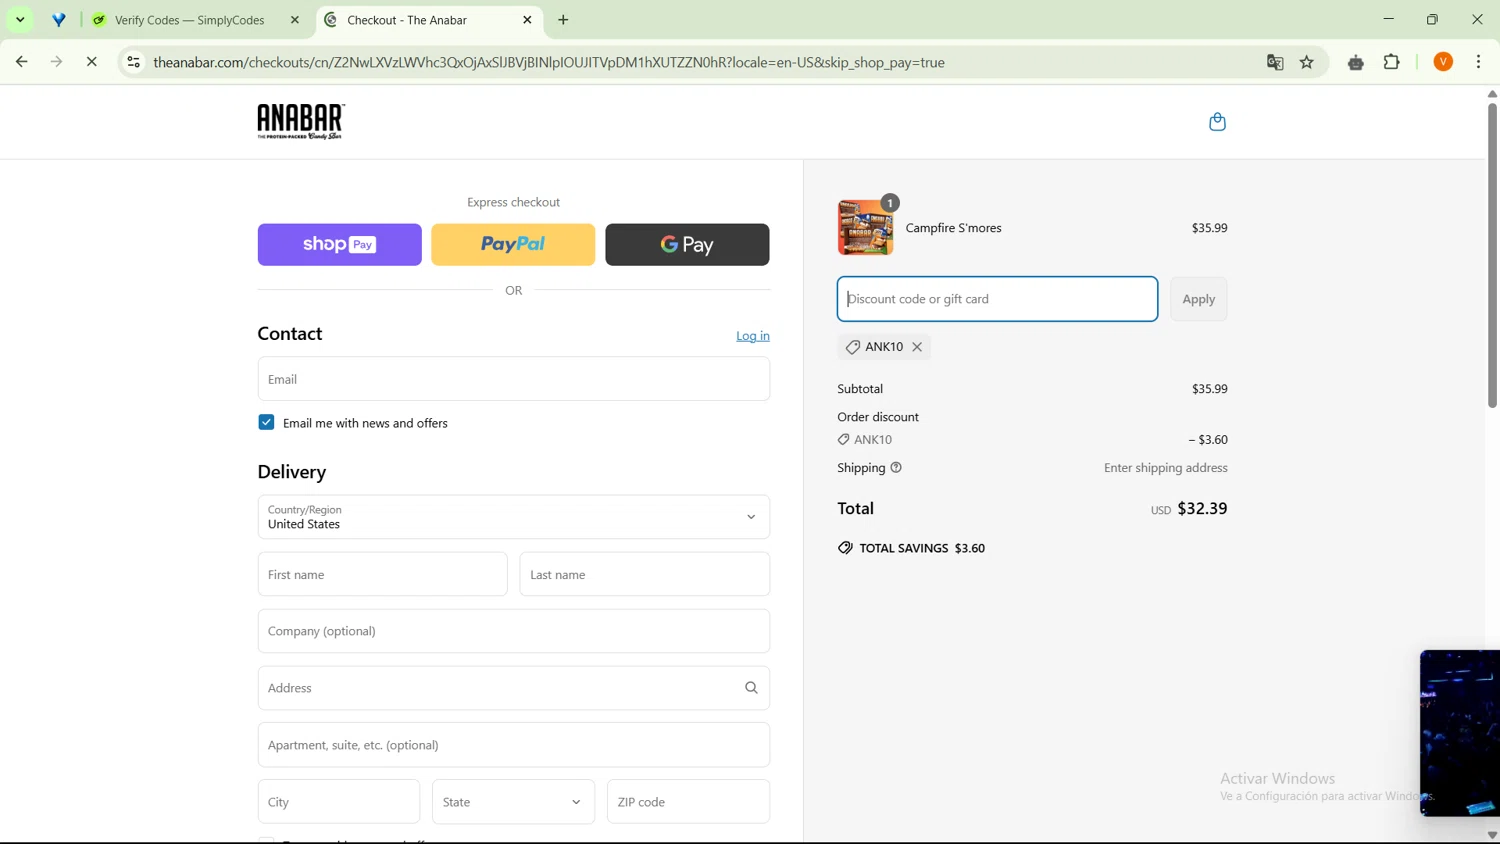Click the Last name field
1500x844 pixels.
pyautogui.click(x=645, y=575)
